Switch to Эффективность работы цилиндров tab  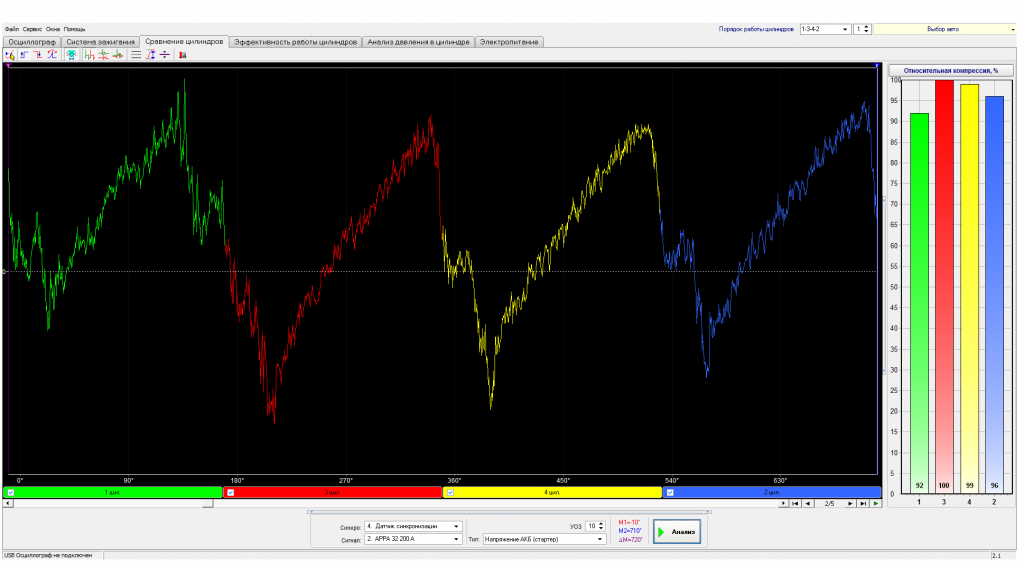(295, 42)
